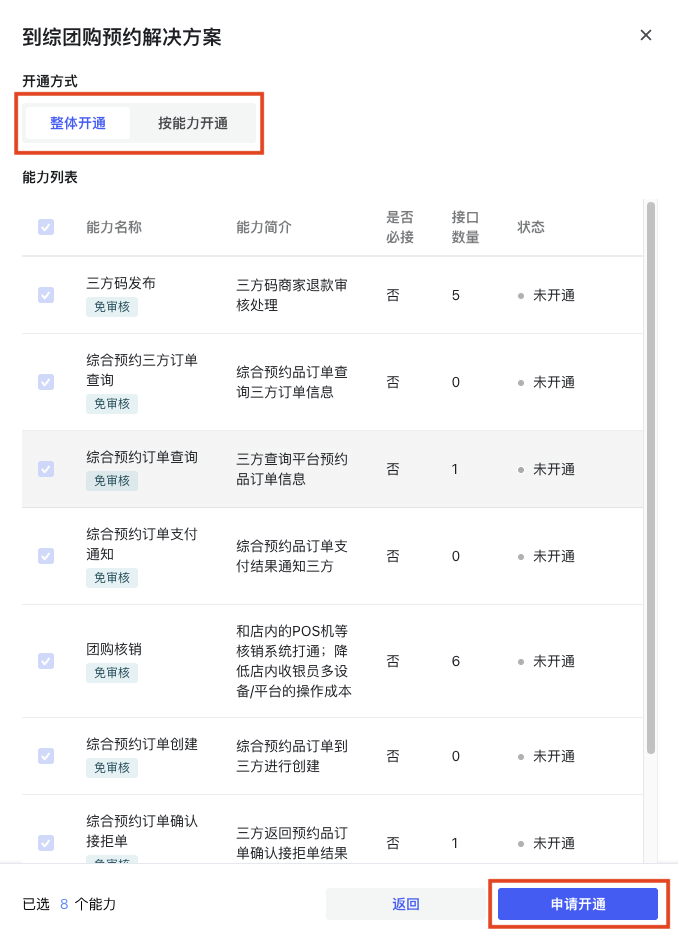
Task: Toggle checkbox for 三方码发布
Action: click(46, 295)
